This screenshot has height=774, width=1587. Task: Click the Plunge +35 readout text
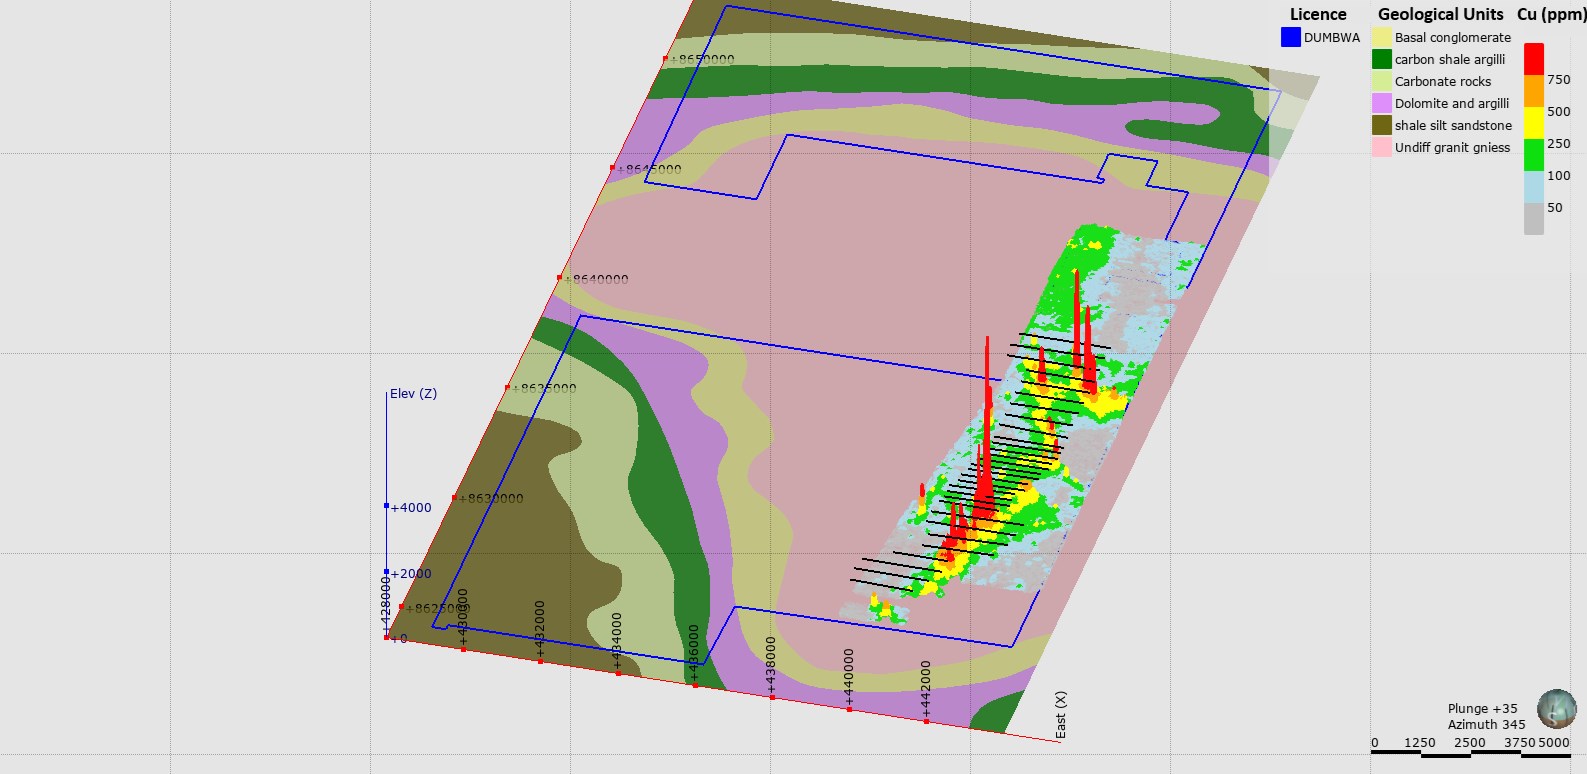[1482, 708]
